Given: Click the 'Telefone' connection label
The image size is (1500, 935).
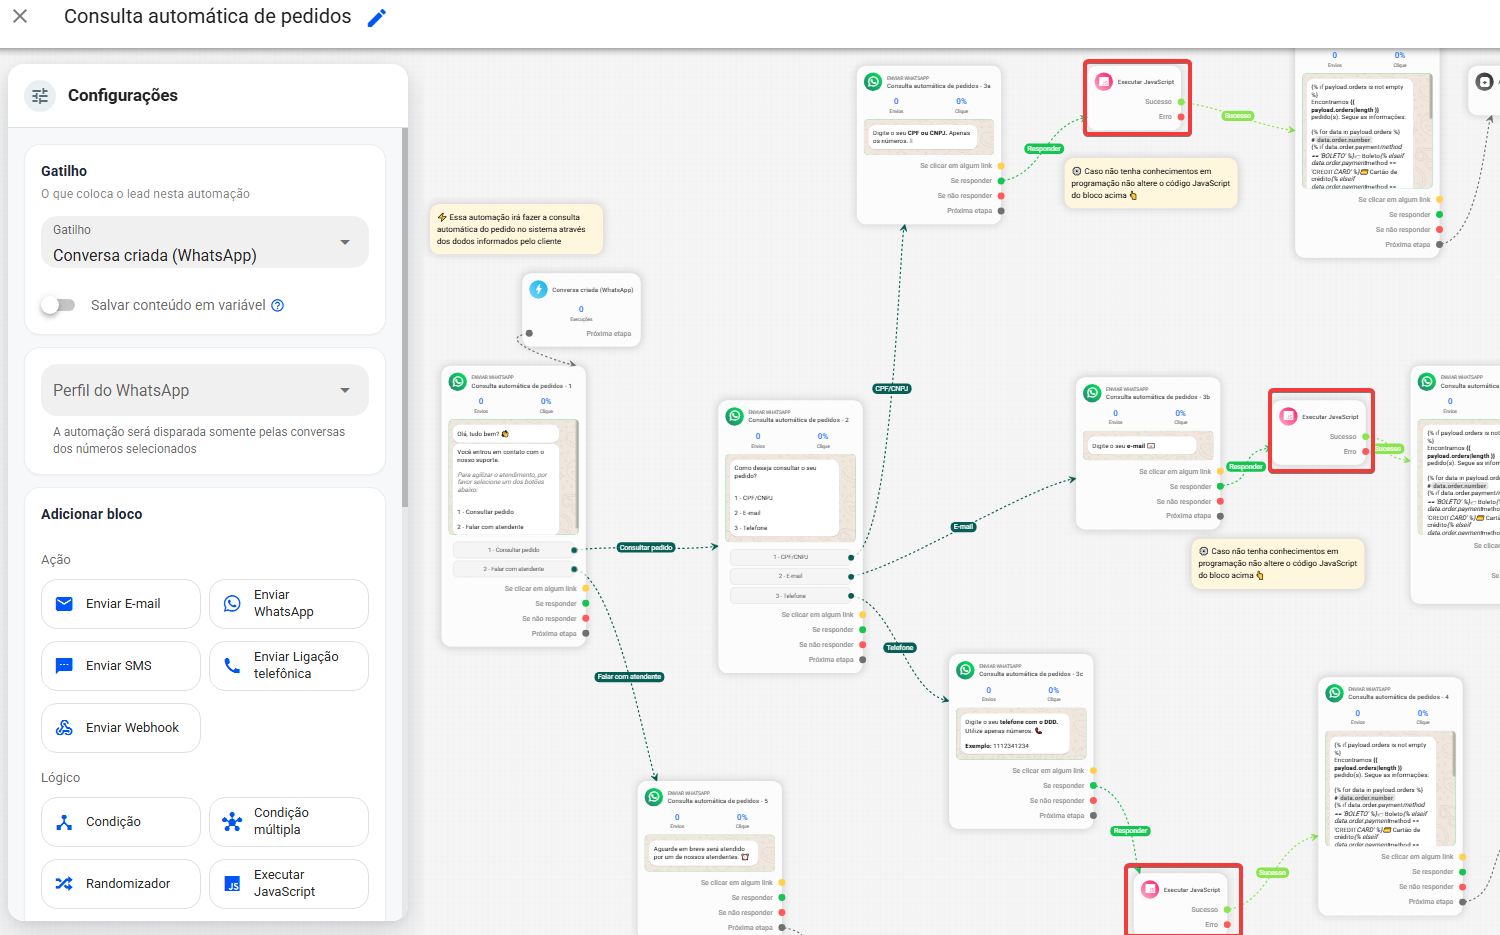Looking at the screenshot, I should [x=900, y=648].
